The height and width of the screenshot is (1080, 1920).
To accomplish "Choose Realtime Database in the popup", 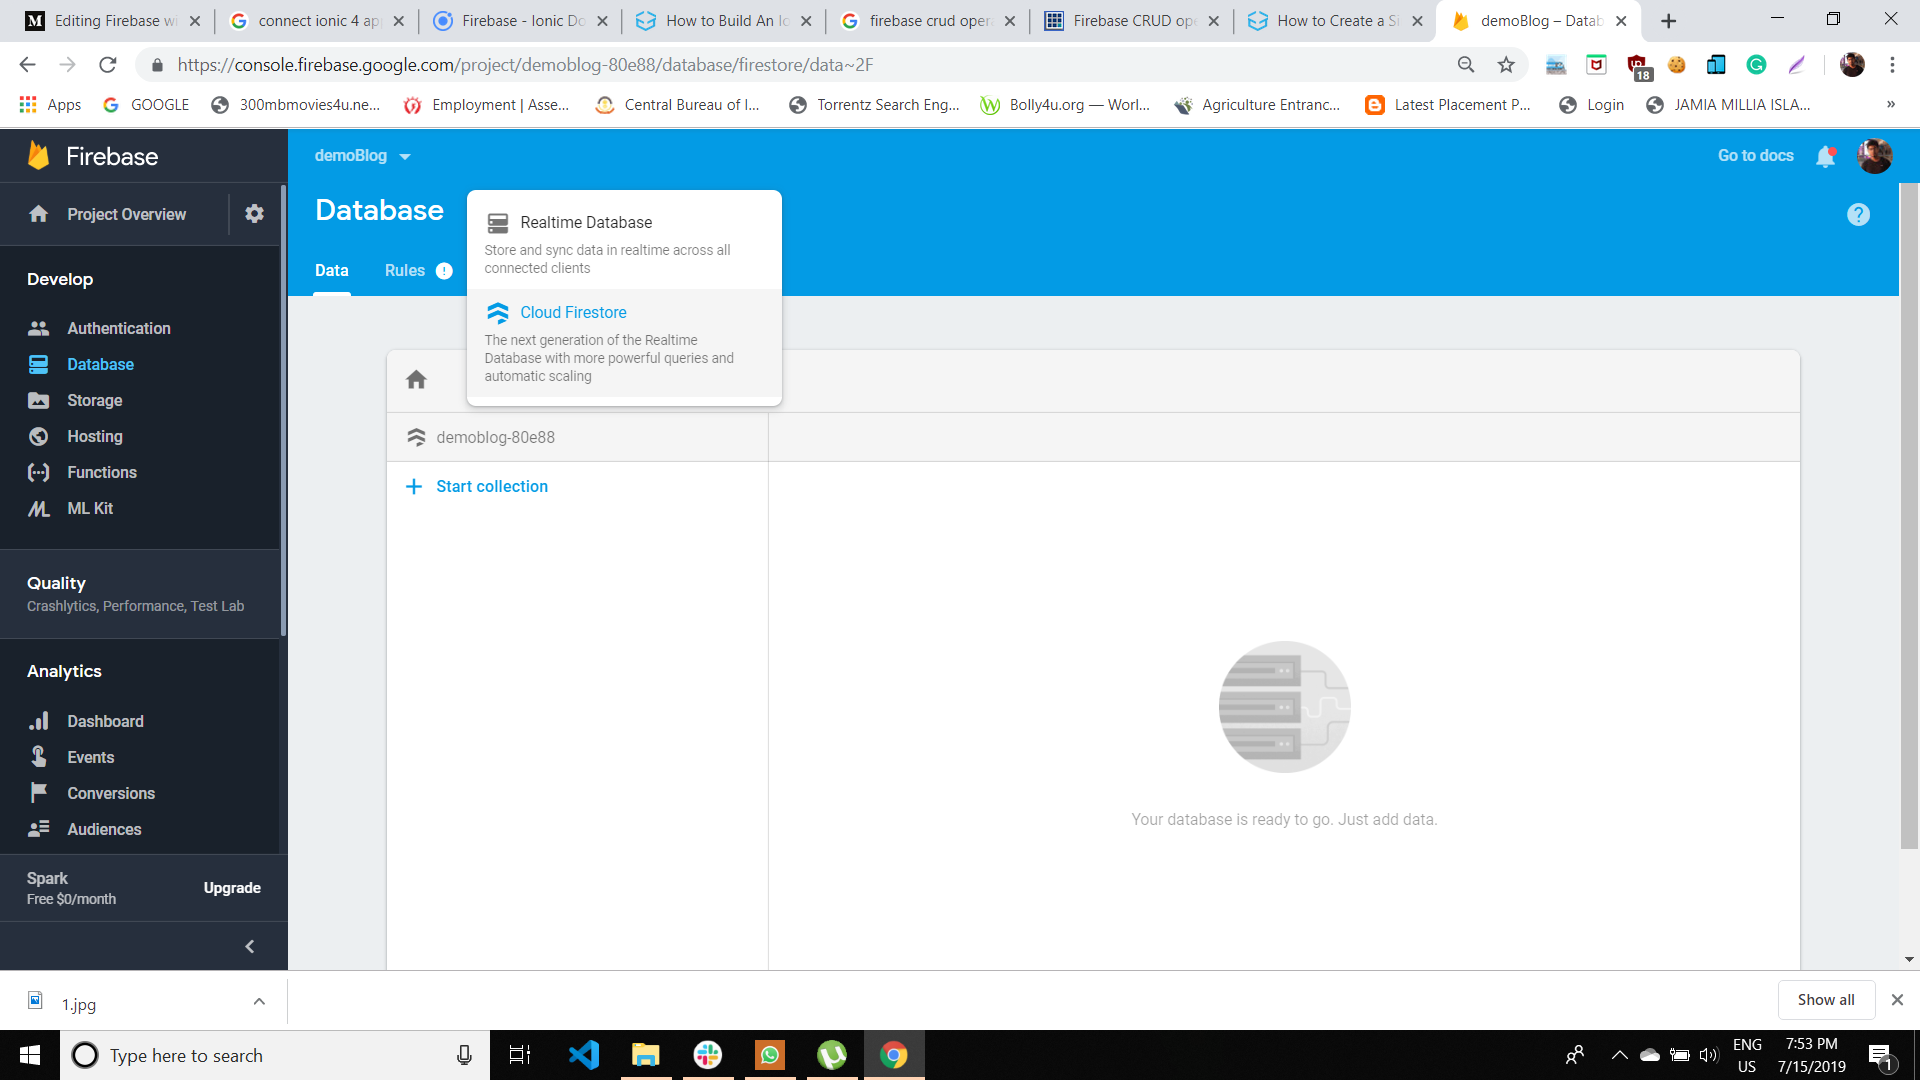I will (586, 222).
